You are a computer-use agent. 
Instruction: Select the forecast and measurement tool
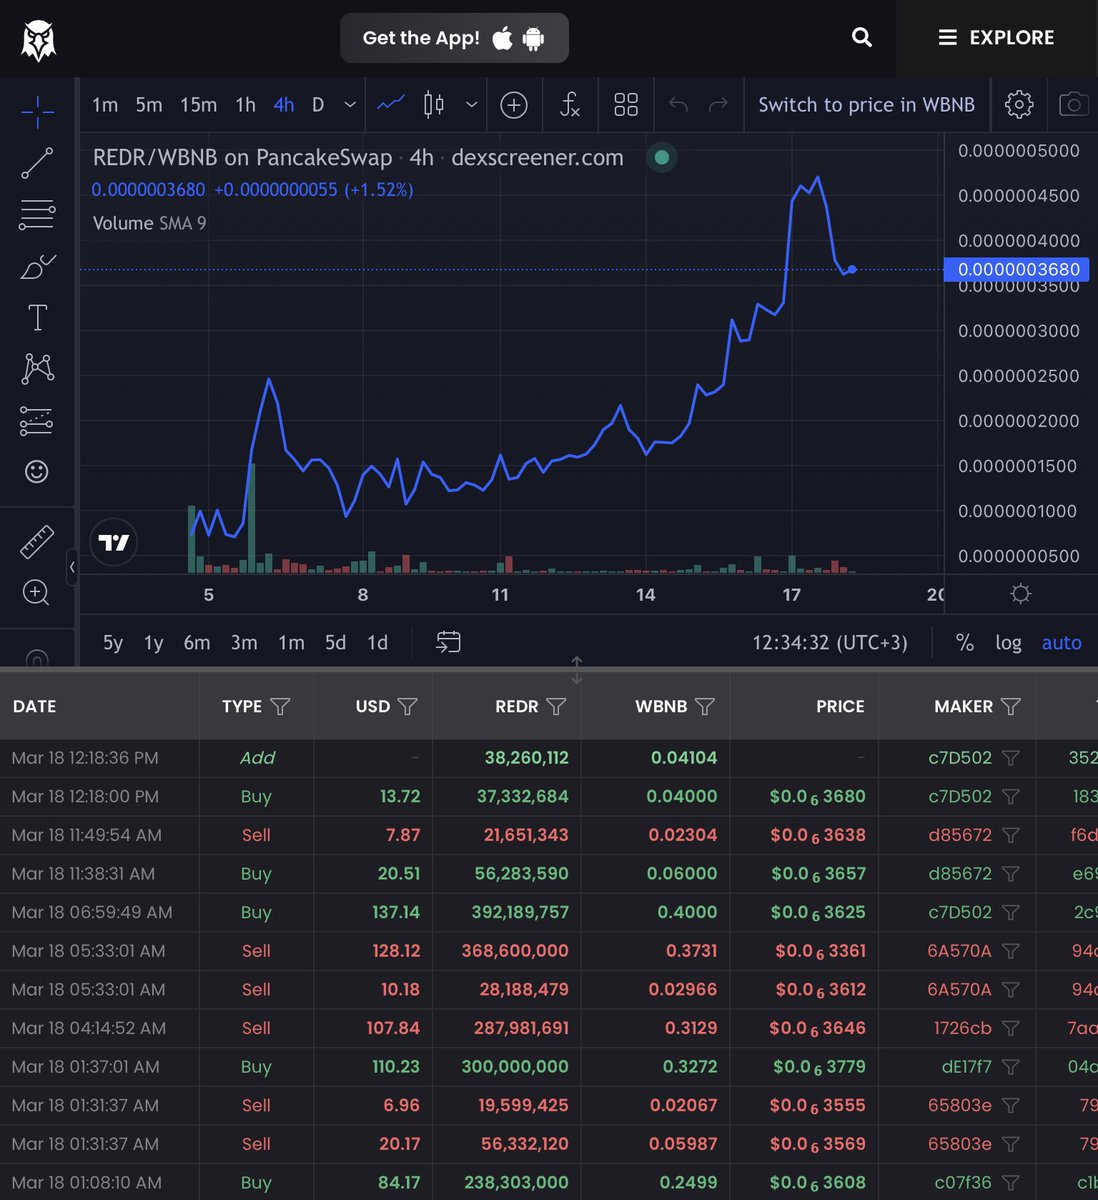[37, 421]
